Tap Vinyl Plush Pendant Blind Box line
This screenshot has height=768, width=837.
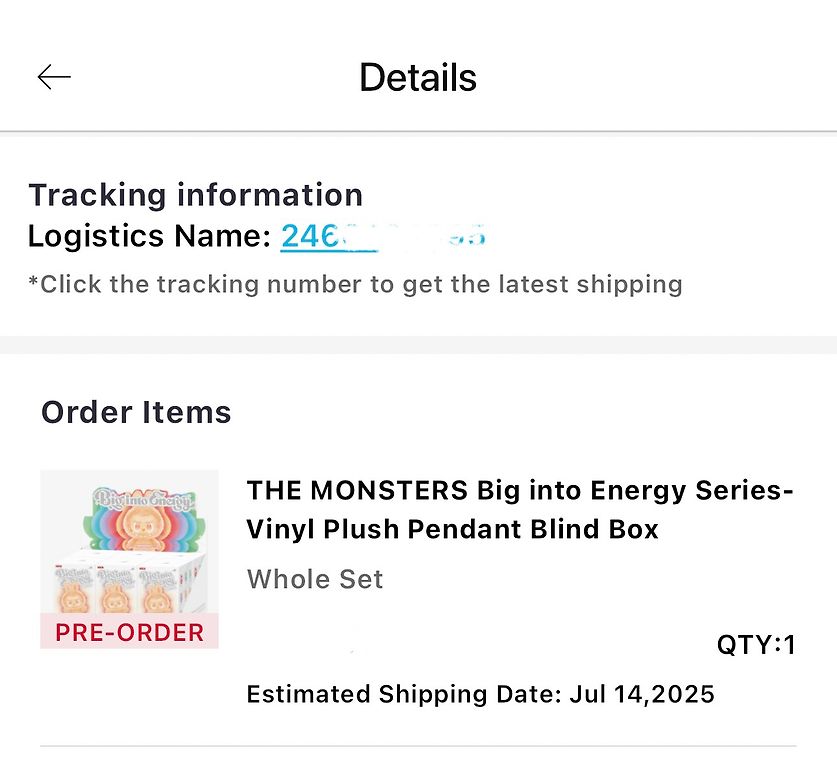453,528
